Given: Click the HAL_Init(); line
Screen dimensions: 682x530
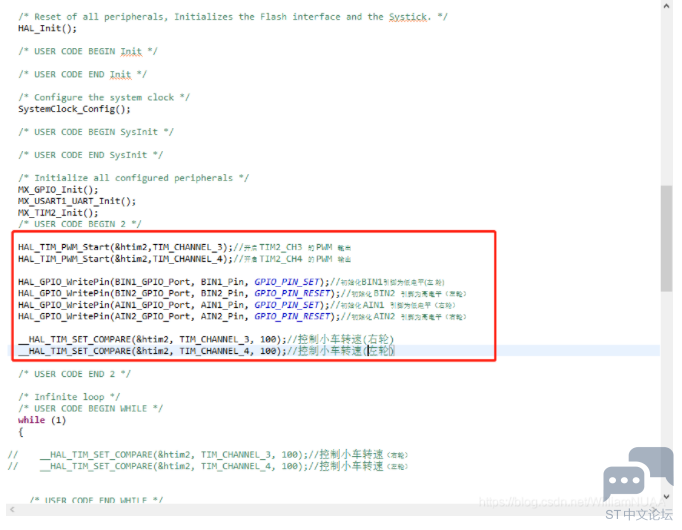Looking at the screenshot, I should [47, 28].
